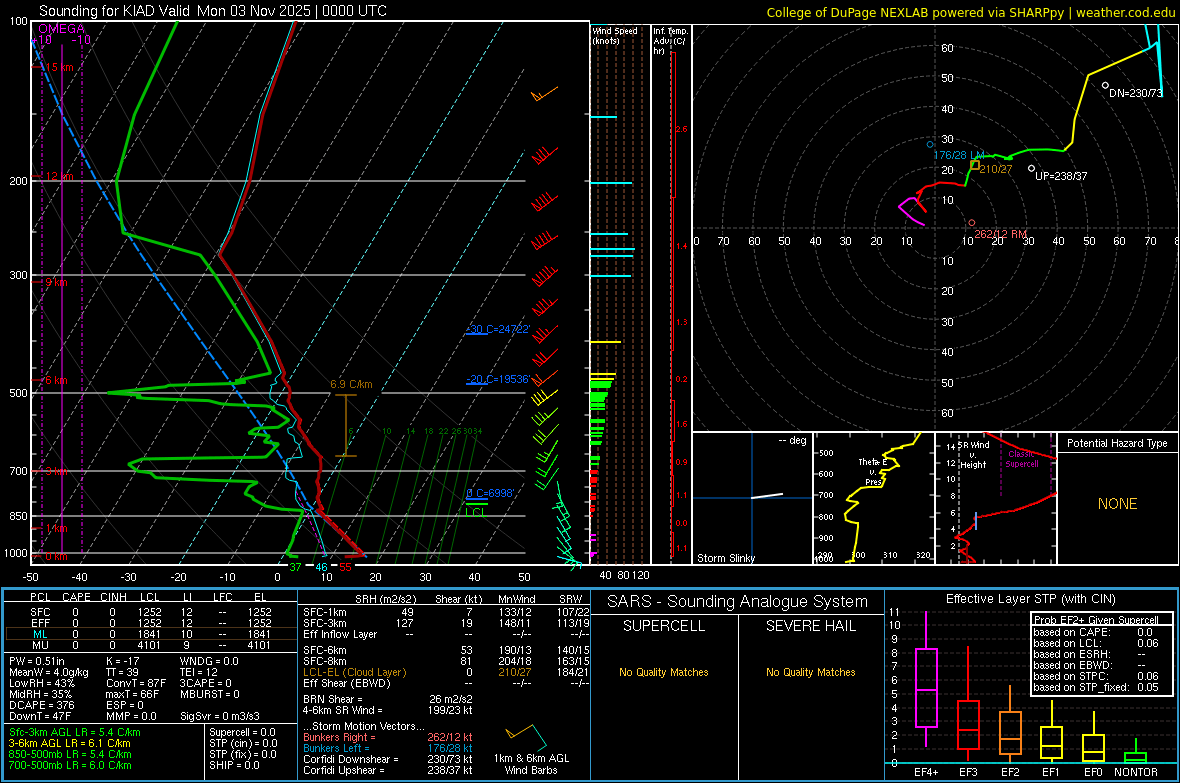Click the UP=238/37 hodograph label

tap(1061, 176)
